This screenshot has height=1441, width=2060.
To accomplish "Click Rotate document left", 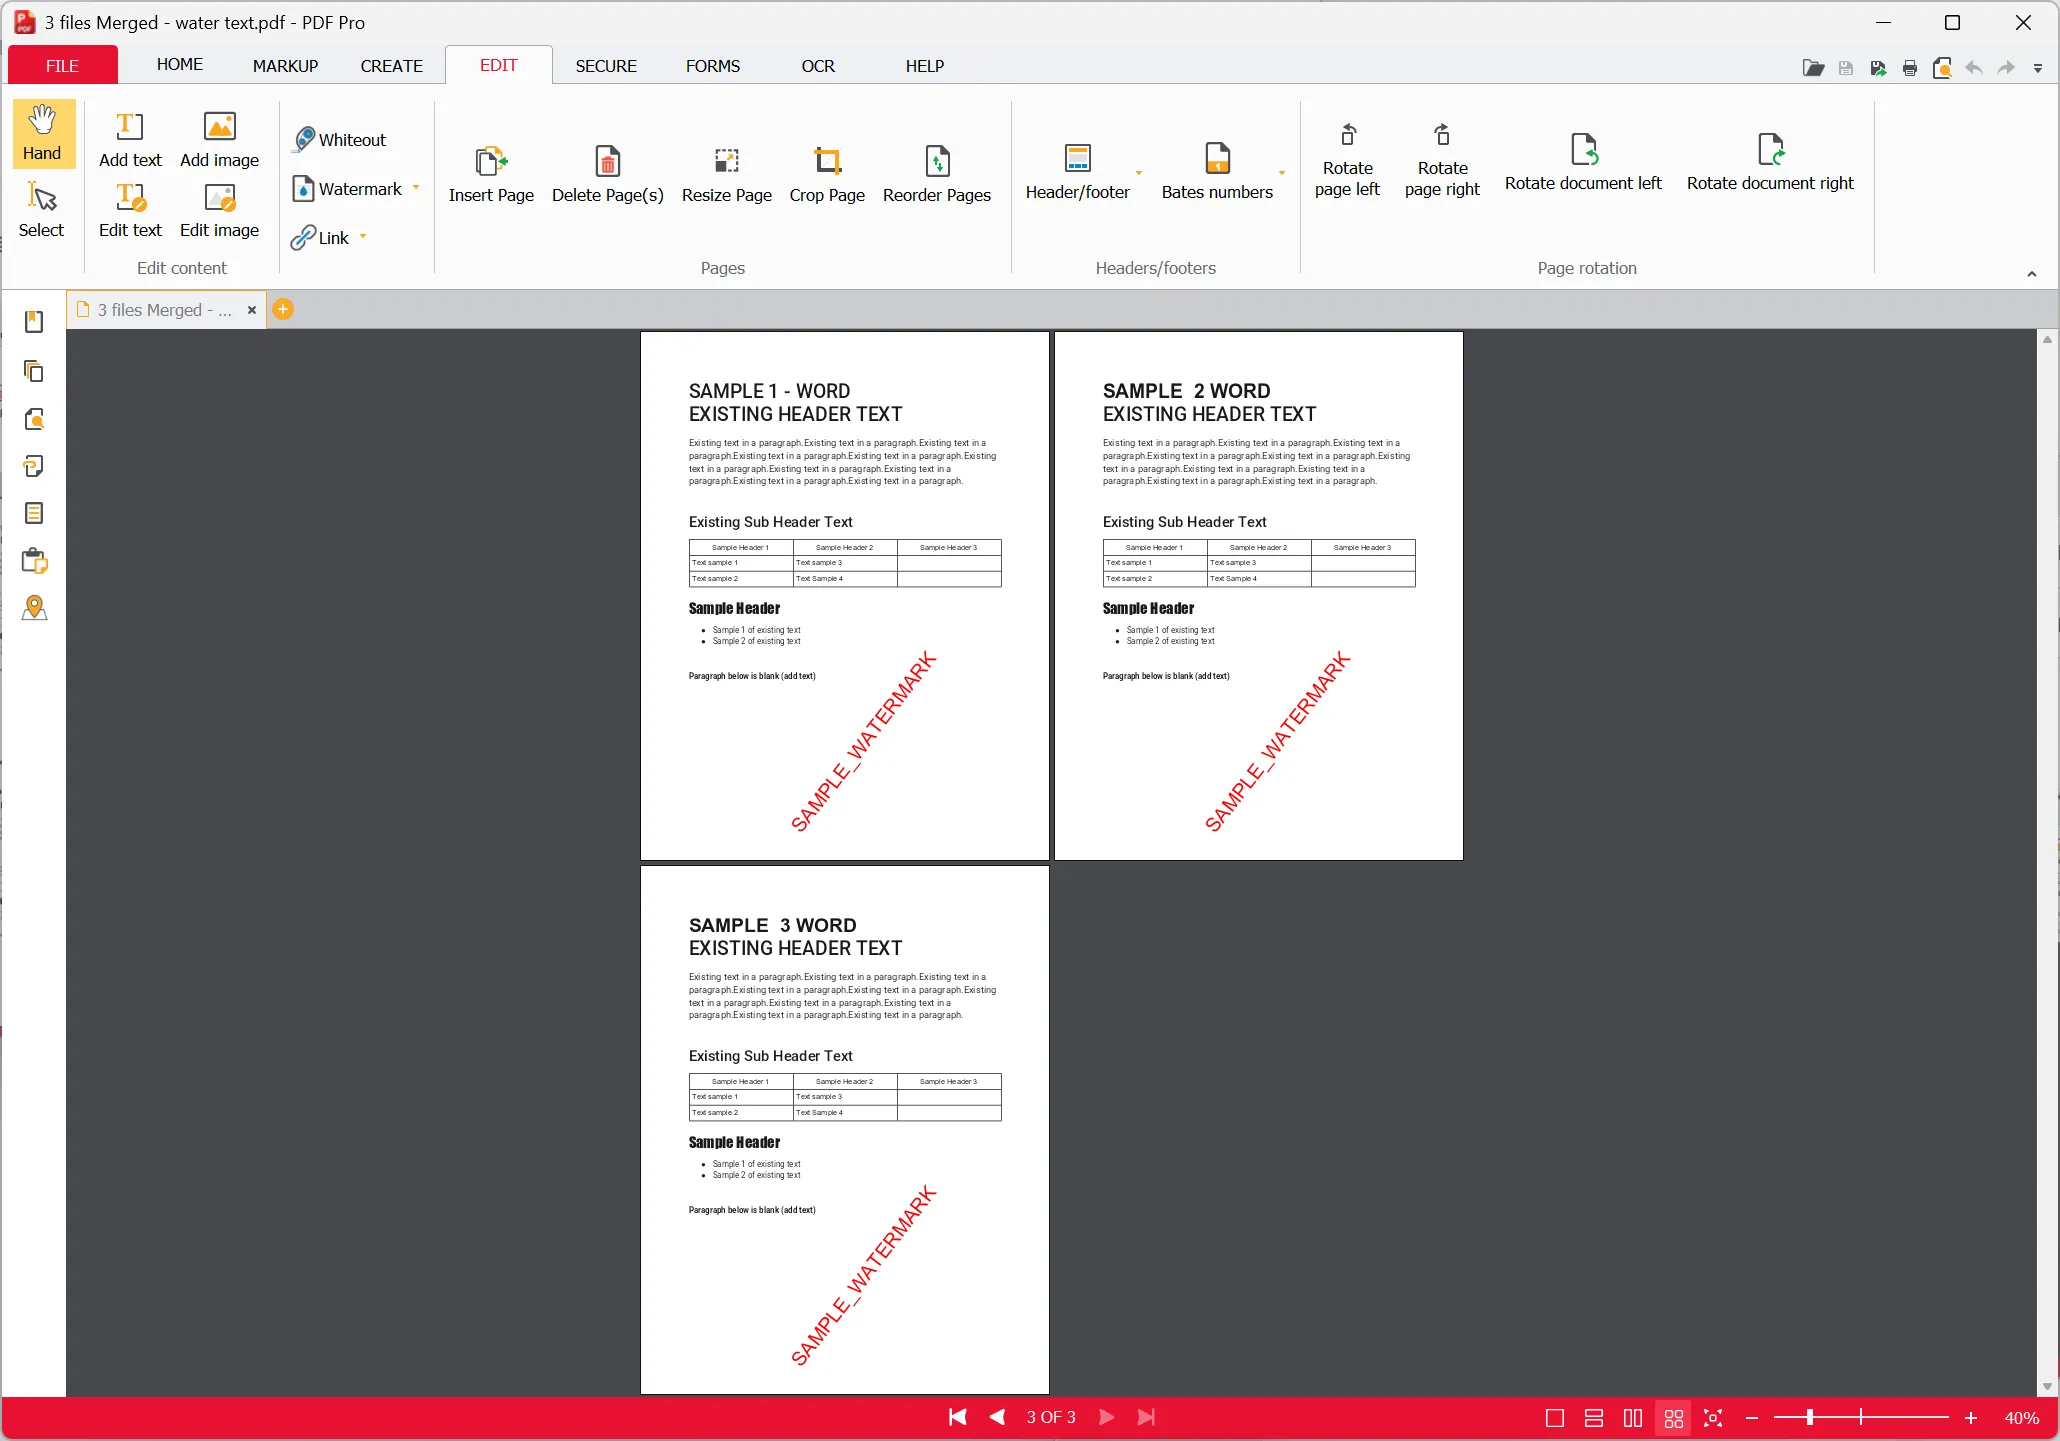I will tap(1583, 162).
